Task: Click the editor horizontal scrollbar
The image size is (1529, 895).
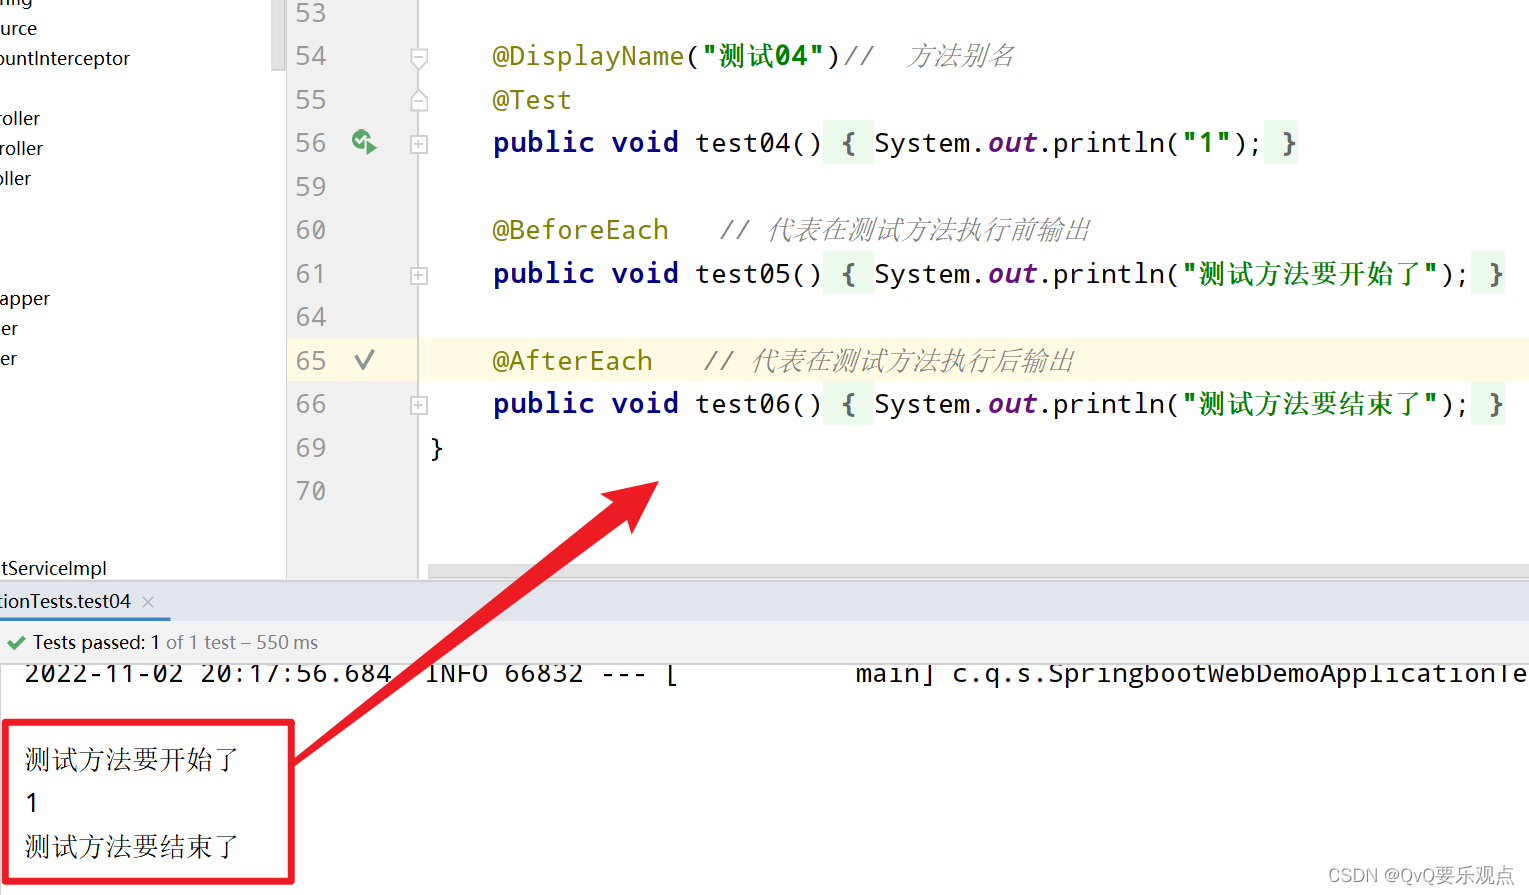Action: (978, 571)
